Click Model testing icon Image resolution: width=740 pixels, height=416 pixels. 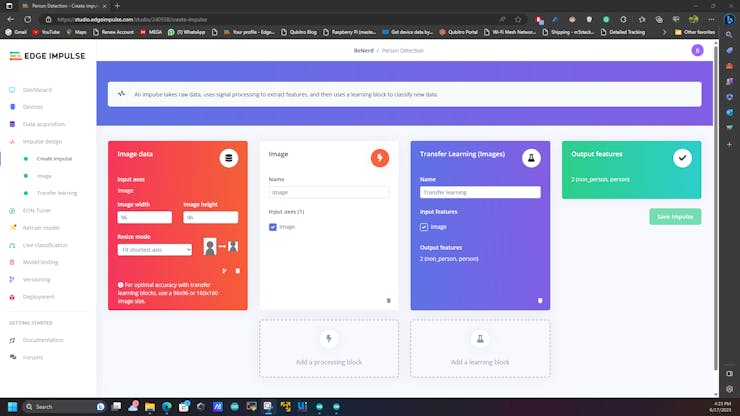(x=12, y=262)
